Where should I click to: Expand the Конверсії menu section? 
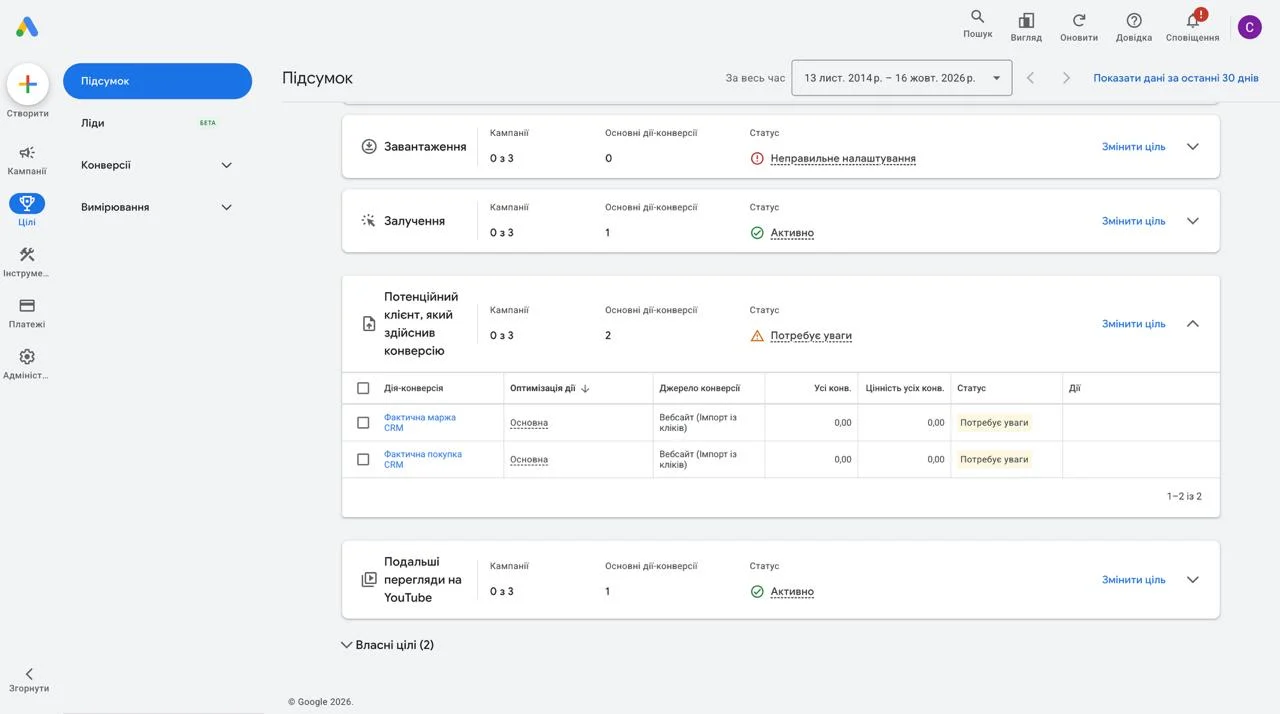(x=226, y=165)
